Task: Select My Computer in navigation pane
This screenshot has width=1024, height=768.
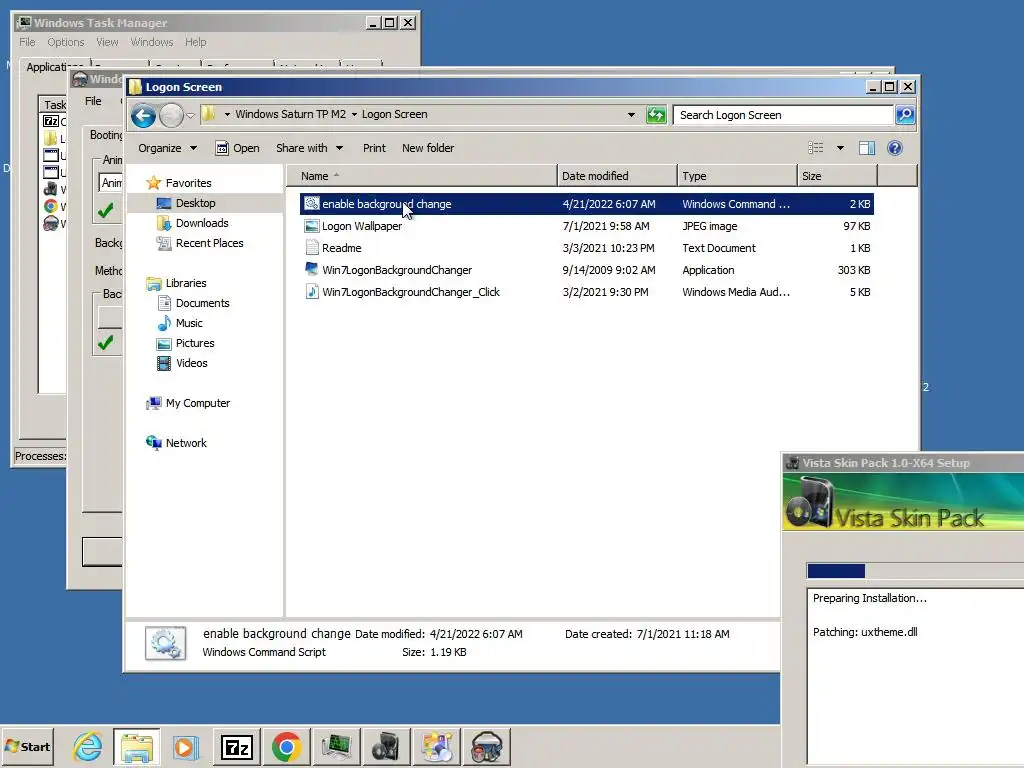Action: click(x=197, y=403)
